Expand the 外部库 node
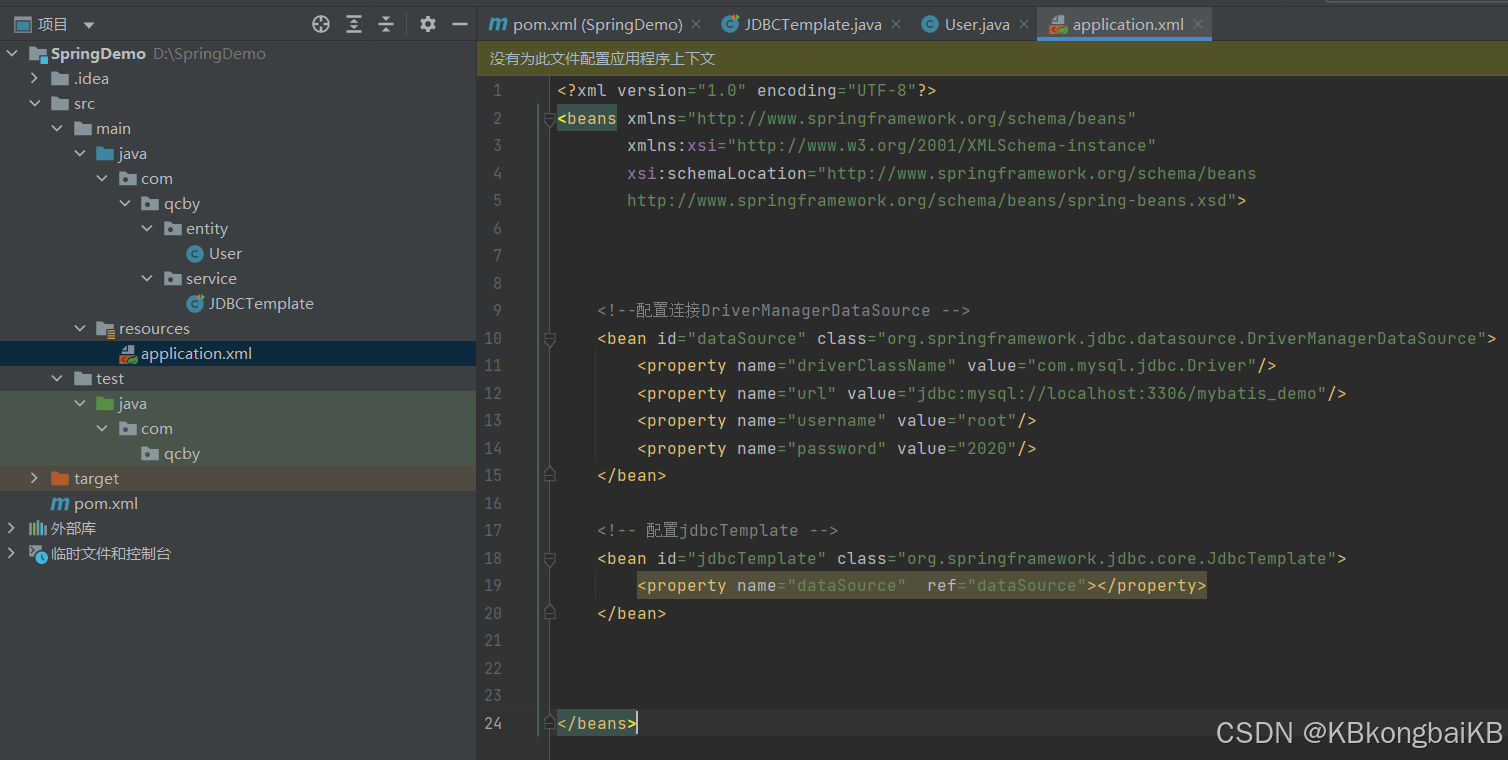The width and height of the screenshot is (1508, 760). coord(12,528)
